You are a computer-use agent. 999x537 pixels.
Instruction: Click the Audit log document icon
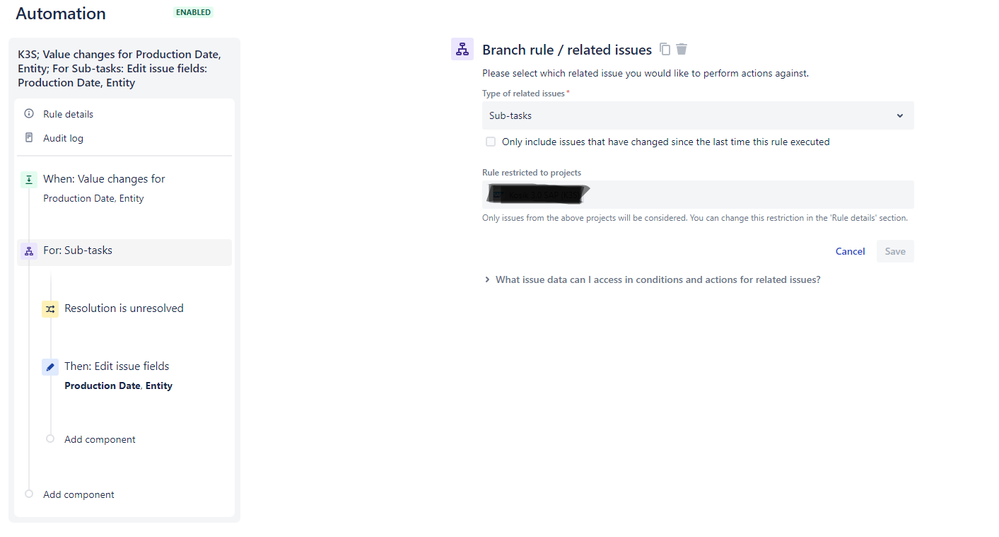[x=29, y=138]
